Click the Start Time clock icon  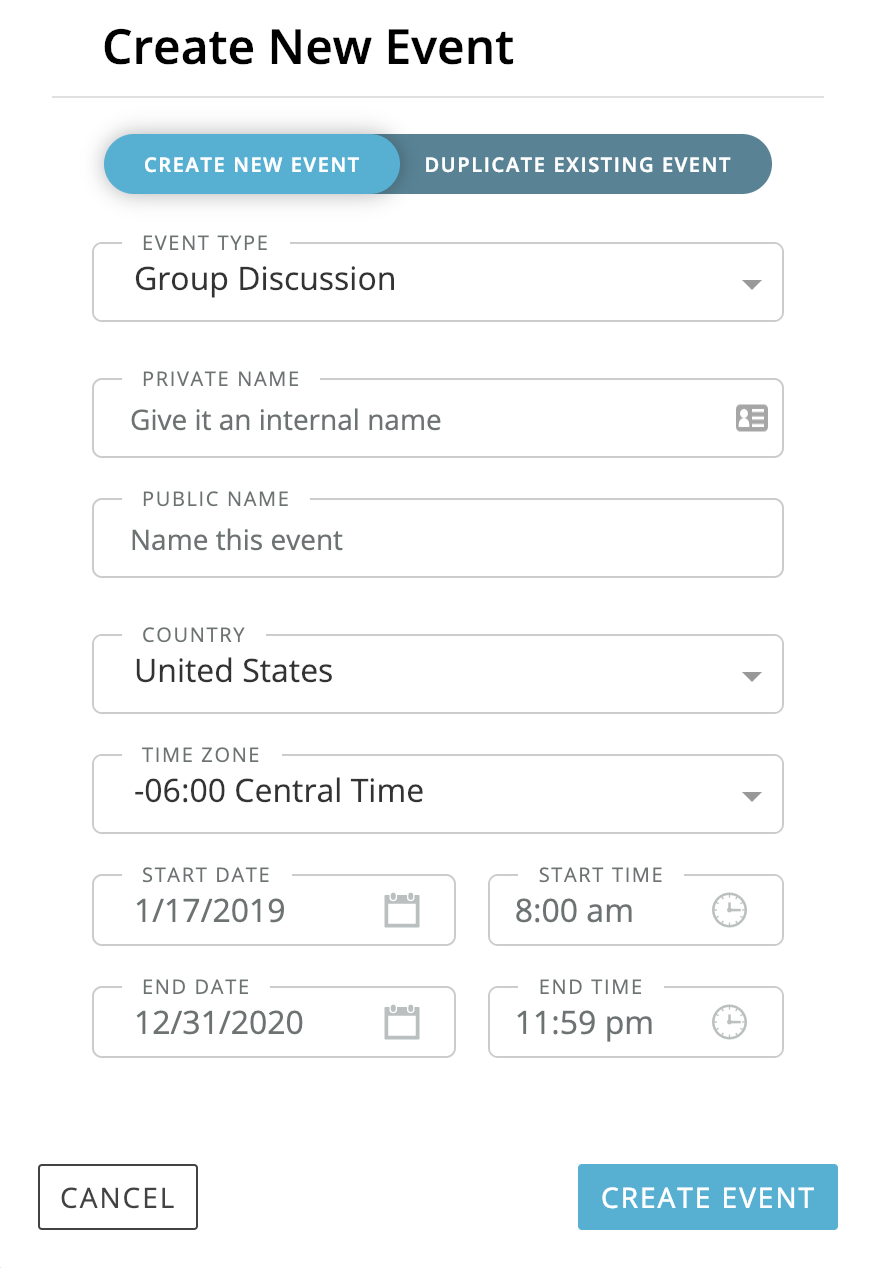729,910
